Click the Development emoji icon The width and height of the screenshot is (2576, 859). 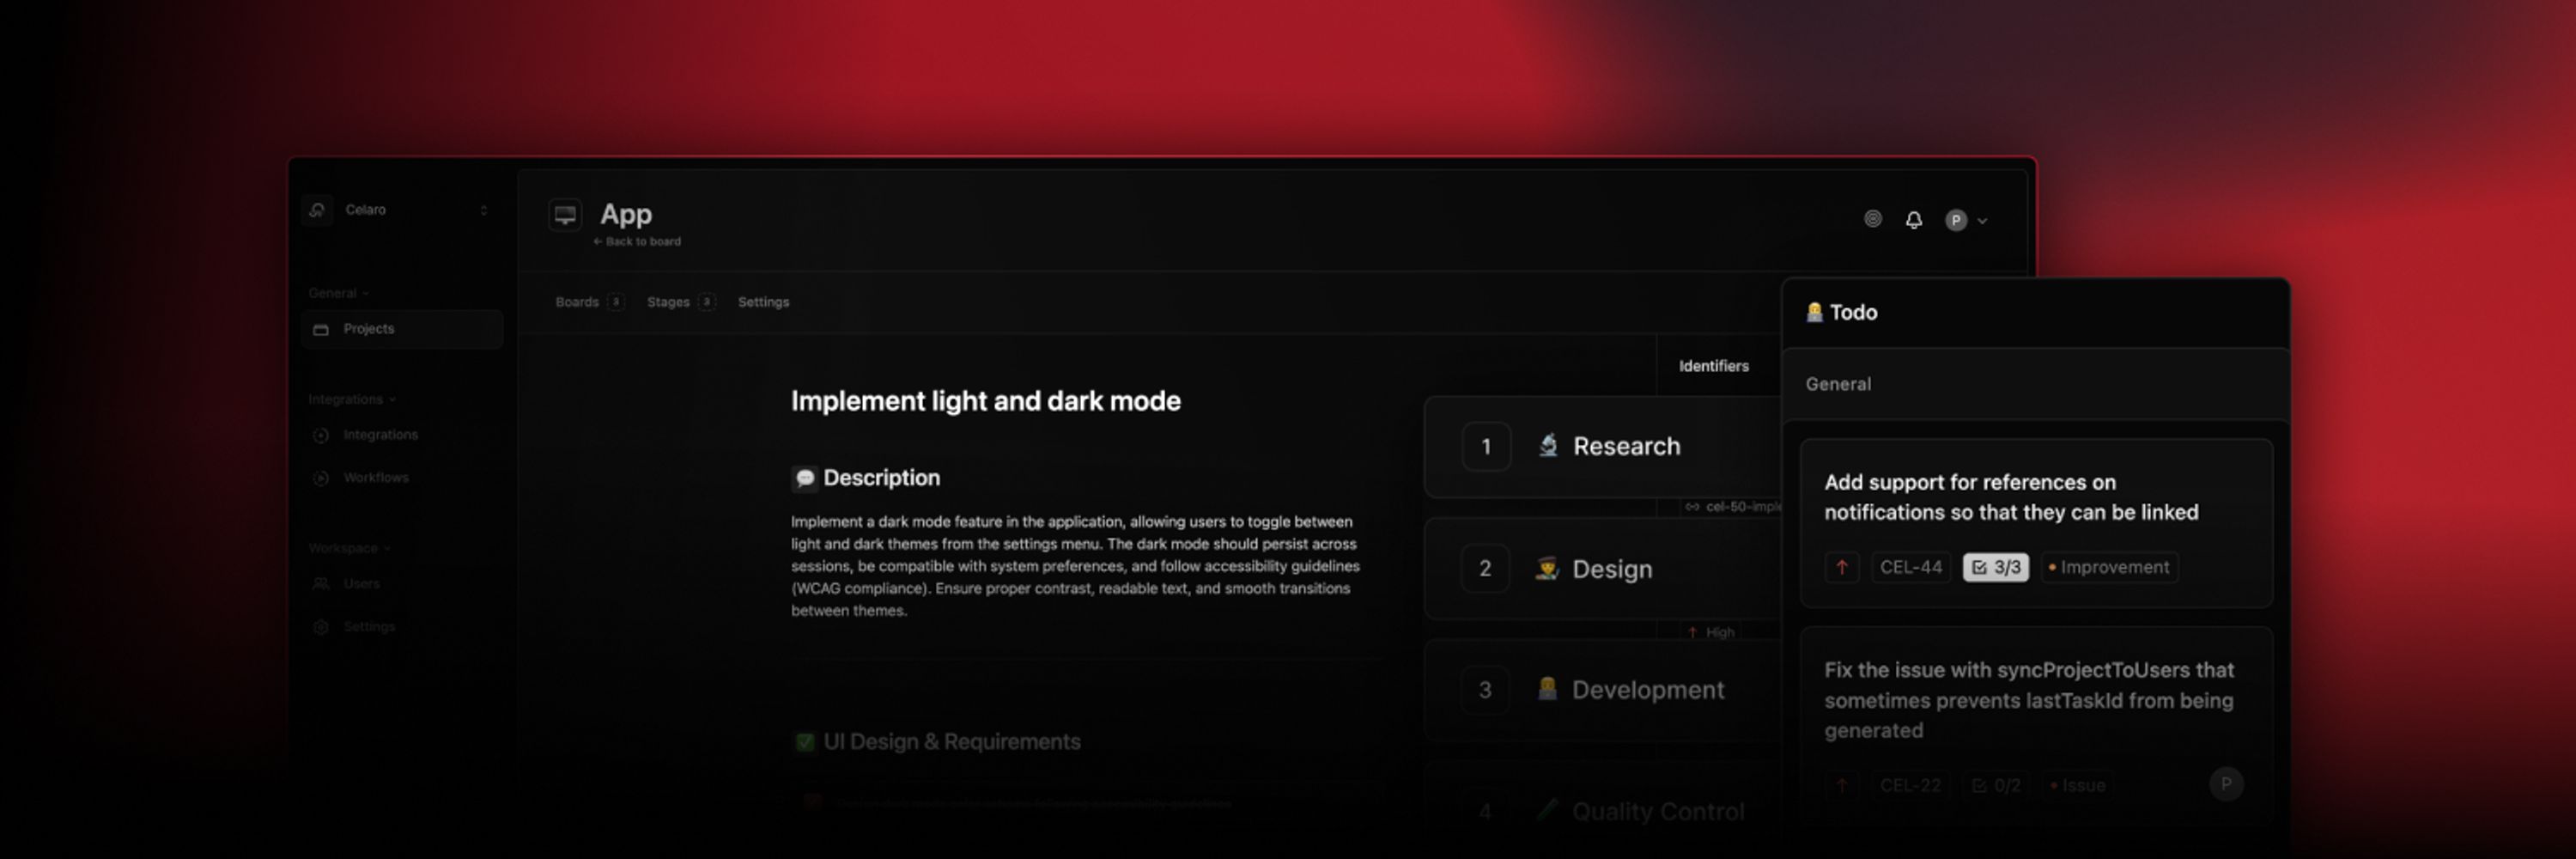[1547, 689]
